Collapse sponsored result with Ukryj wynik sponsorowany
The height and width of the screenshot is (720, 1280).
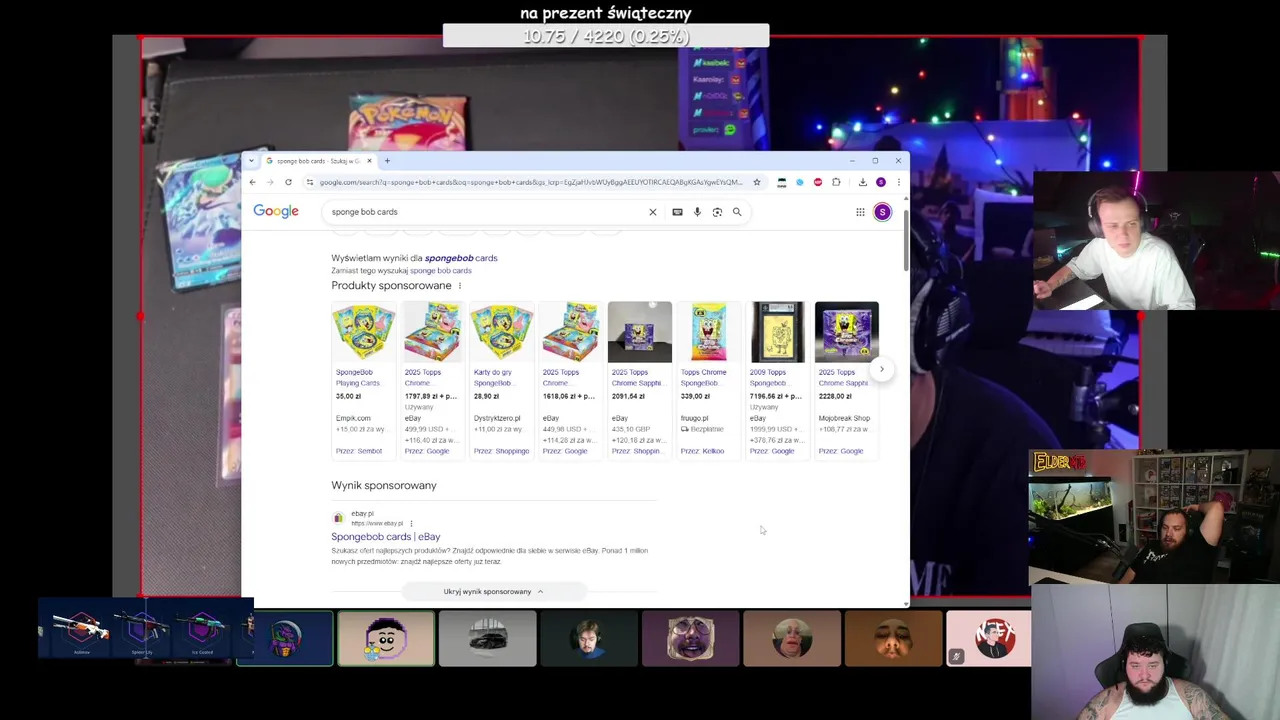click(494, 591)
